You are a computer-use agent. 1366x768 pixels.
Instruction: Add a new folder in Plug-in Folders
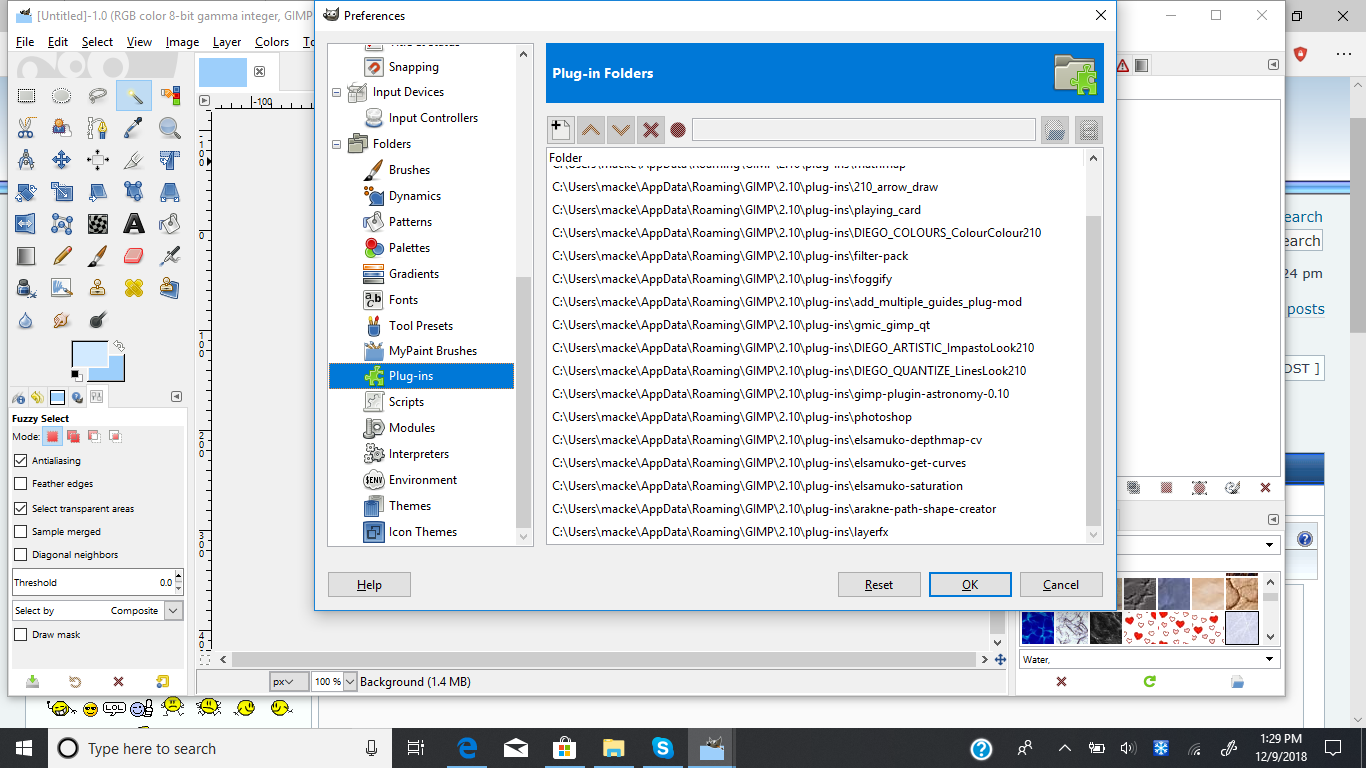pos(560,130)
